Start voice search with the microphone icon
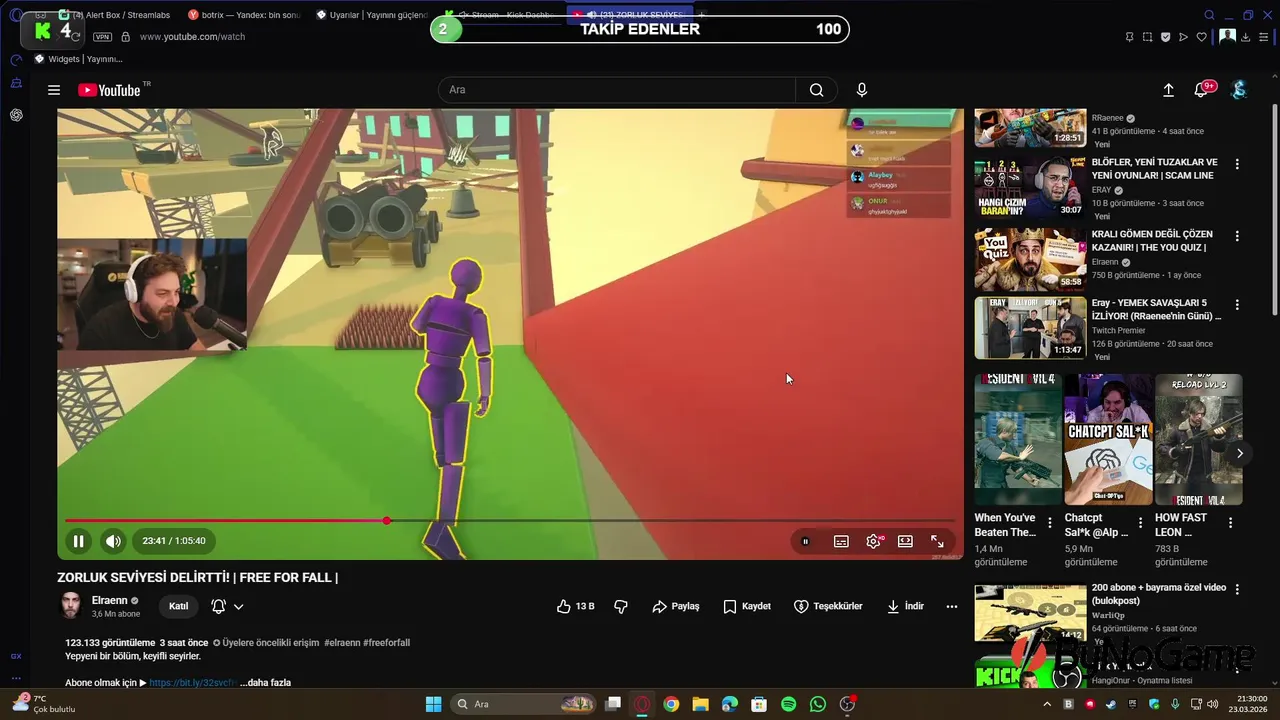The image size is (1280, 720). pyautogui.click(x=862, y=90)
